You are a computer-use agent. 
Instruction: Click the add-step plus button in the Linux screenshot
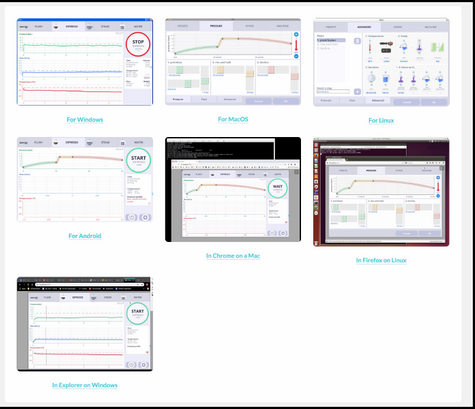point(357,92)
